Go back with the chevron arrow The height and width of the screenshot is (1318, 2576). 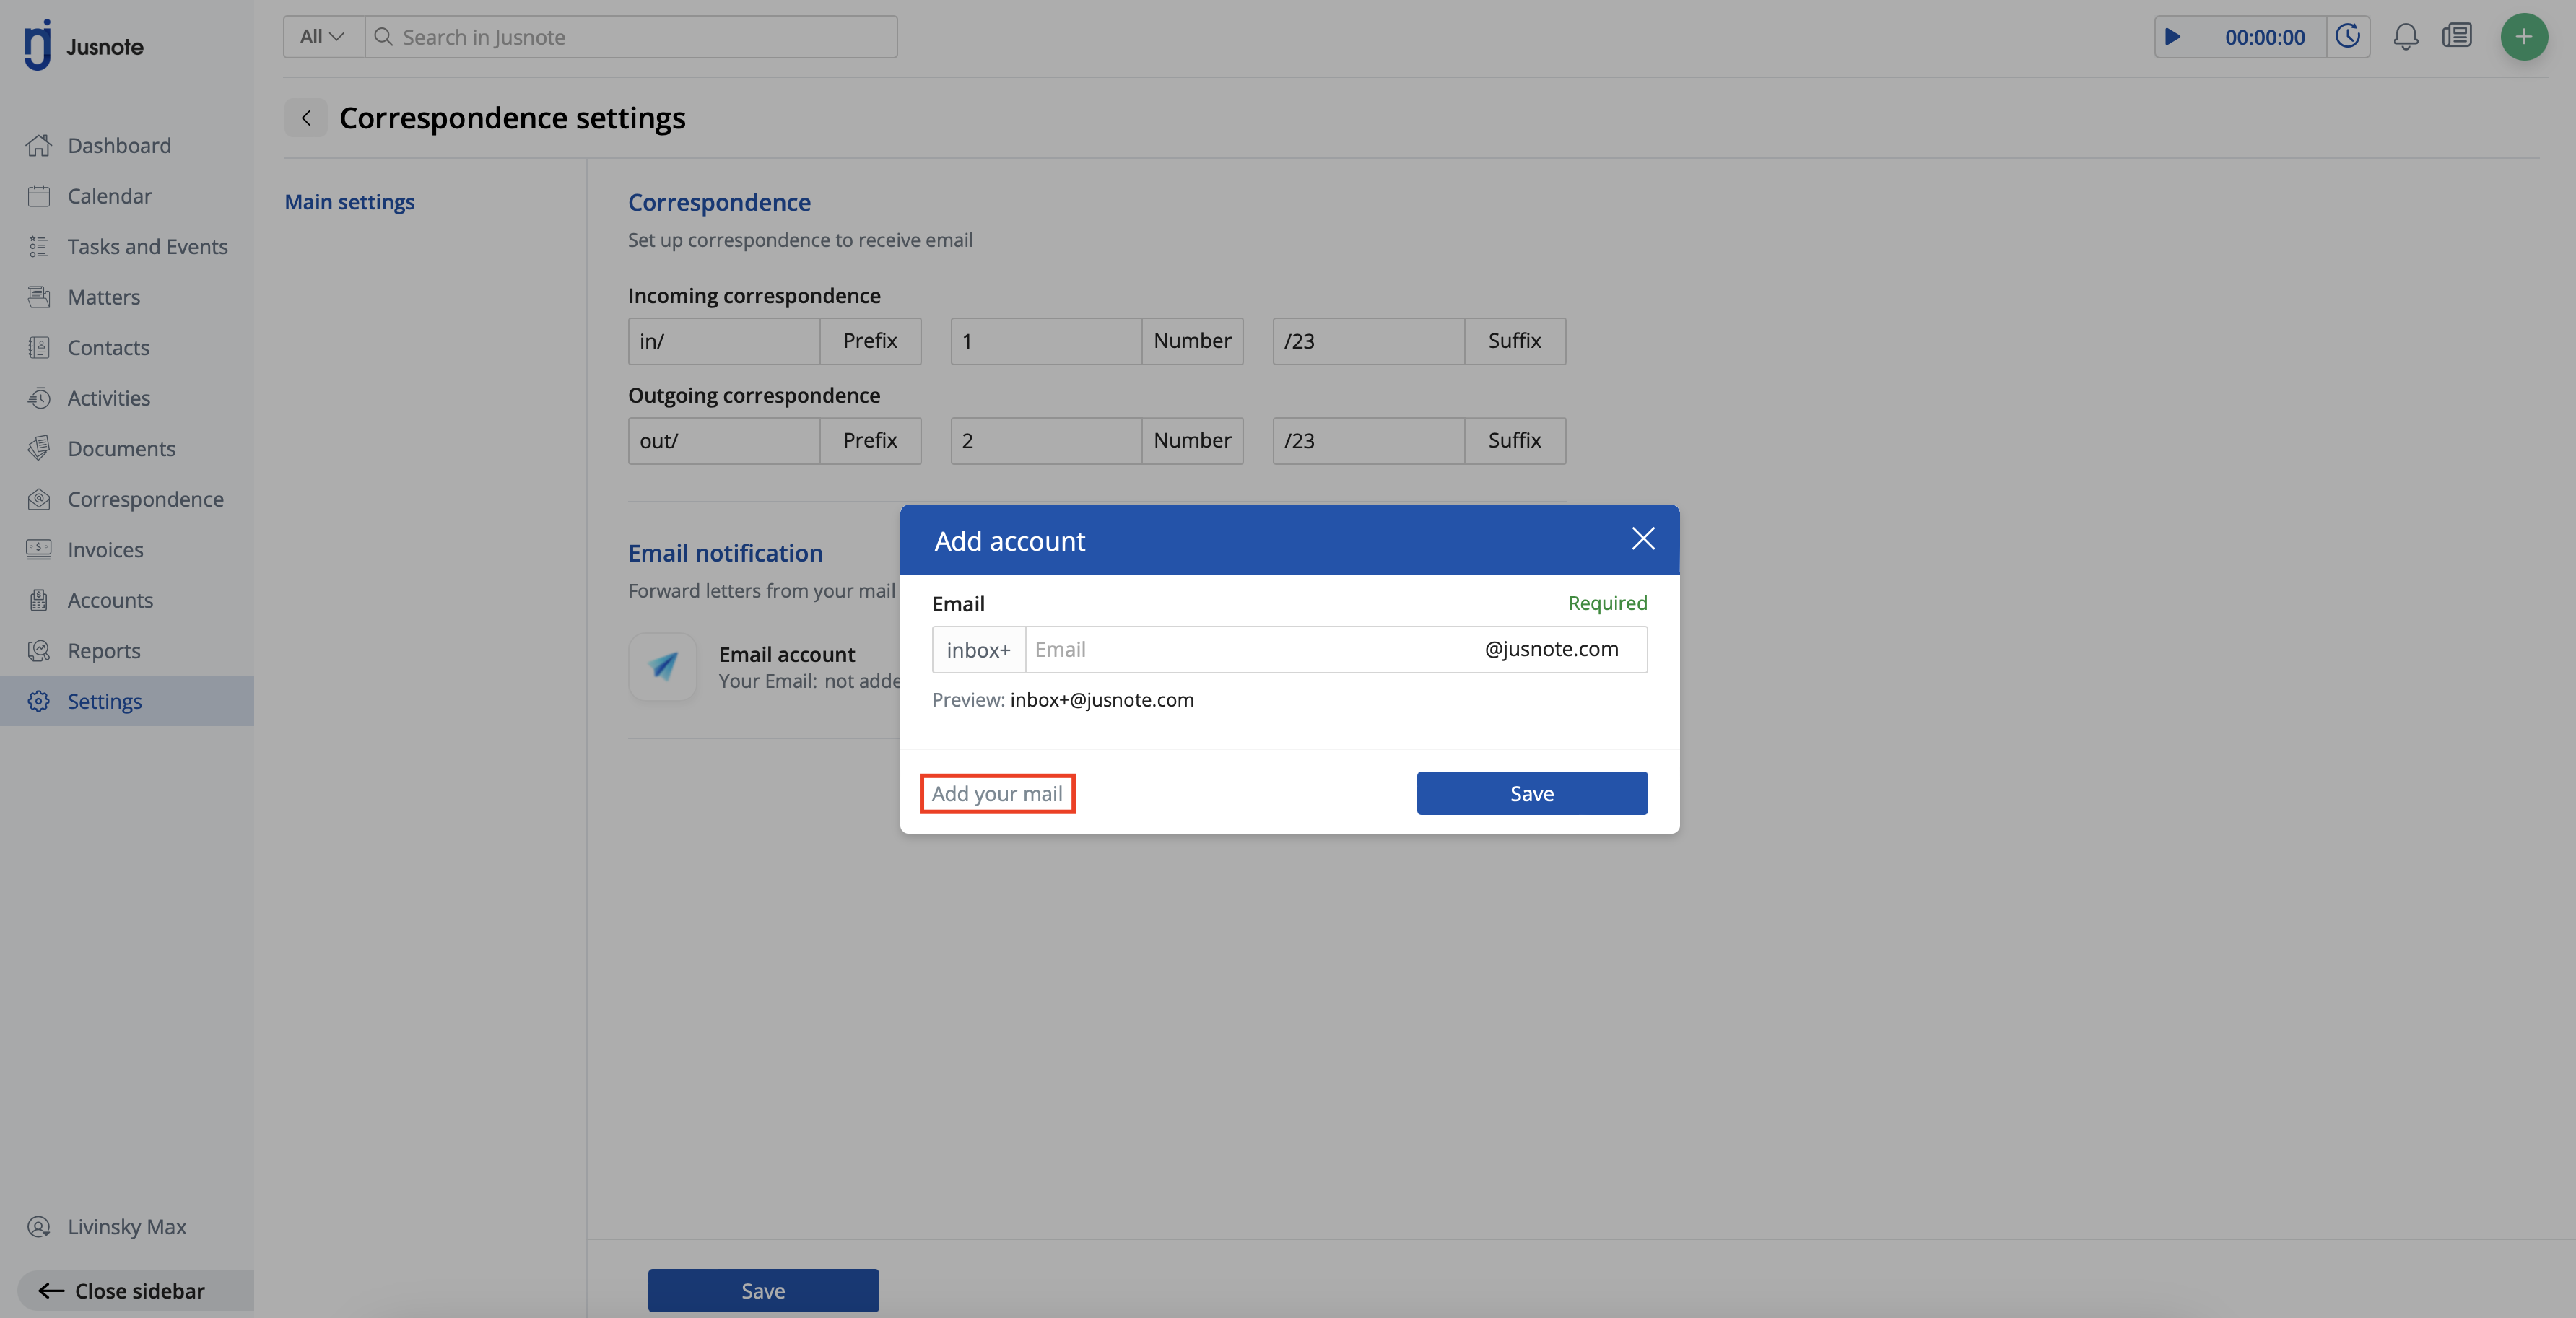pyautogui.click(x=306, y=118)
